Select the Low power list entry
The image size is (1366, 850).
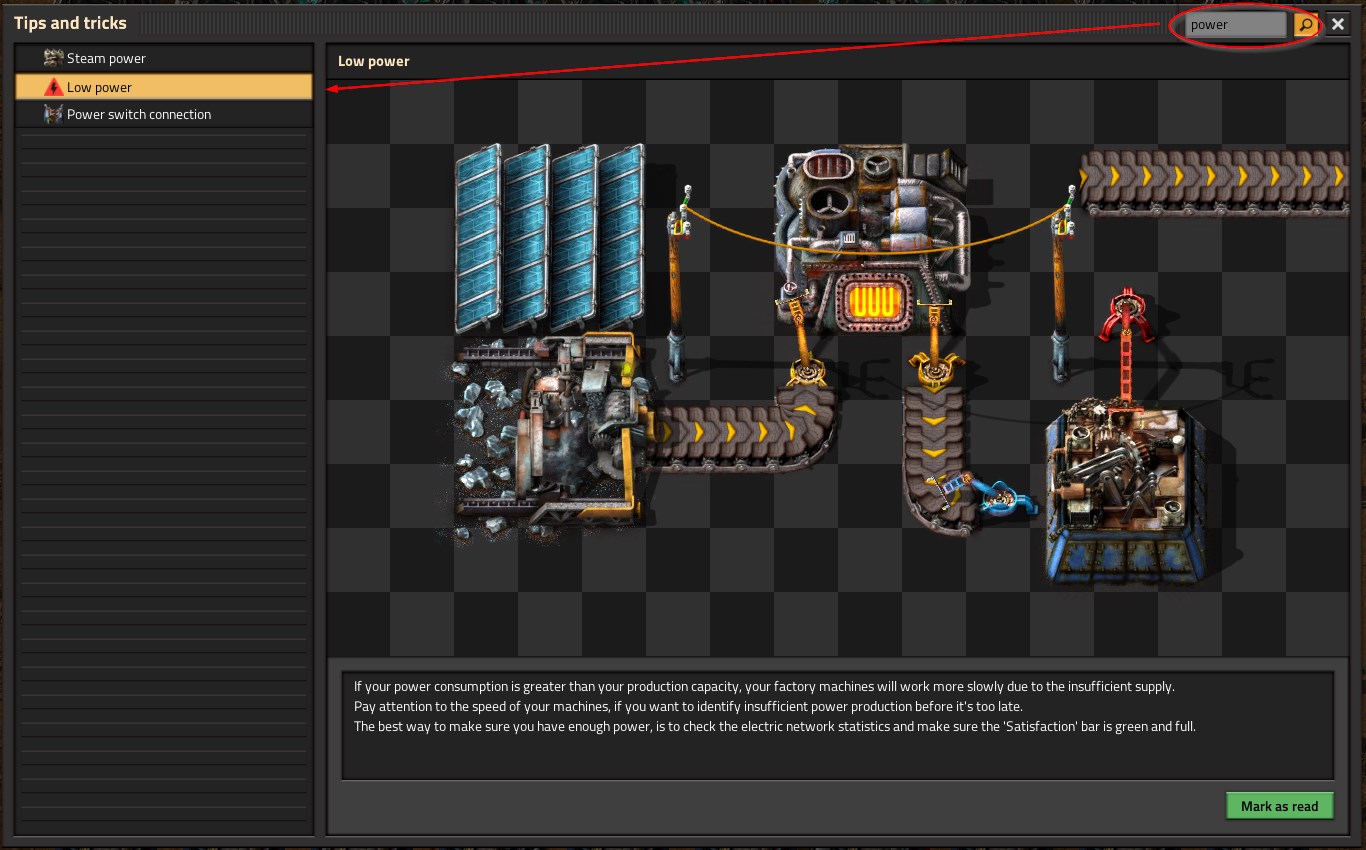click(x=164, y=87)
